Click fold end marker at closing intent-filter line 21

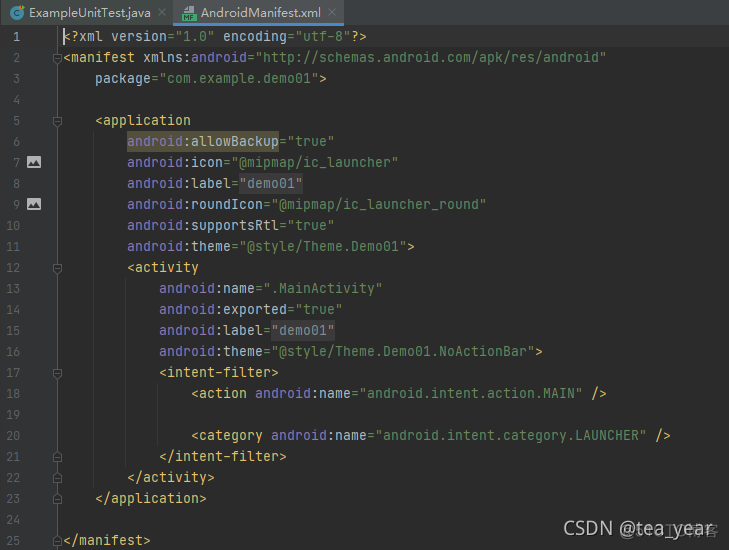pyautogui.click(x=57, y=457)
